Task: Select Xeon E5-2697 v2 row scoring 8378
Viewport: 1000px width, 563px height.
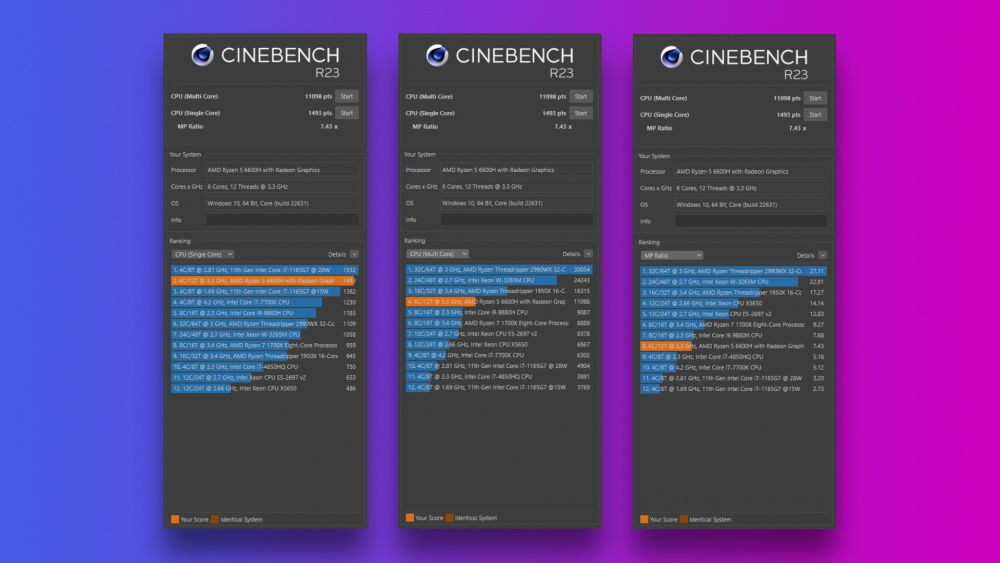Action: [499, 333]
